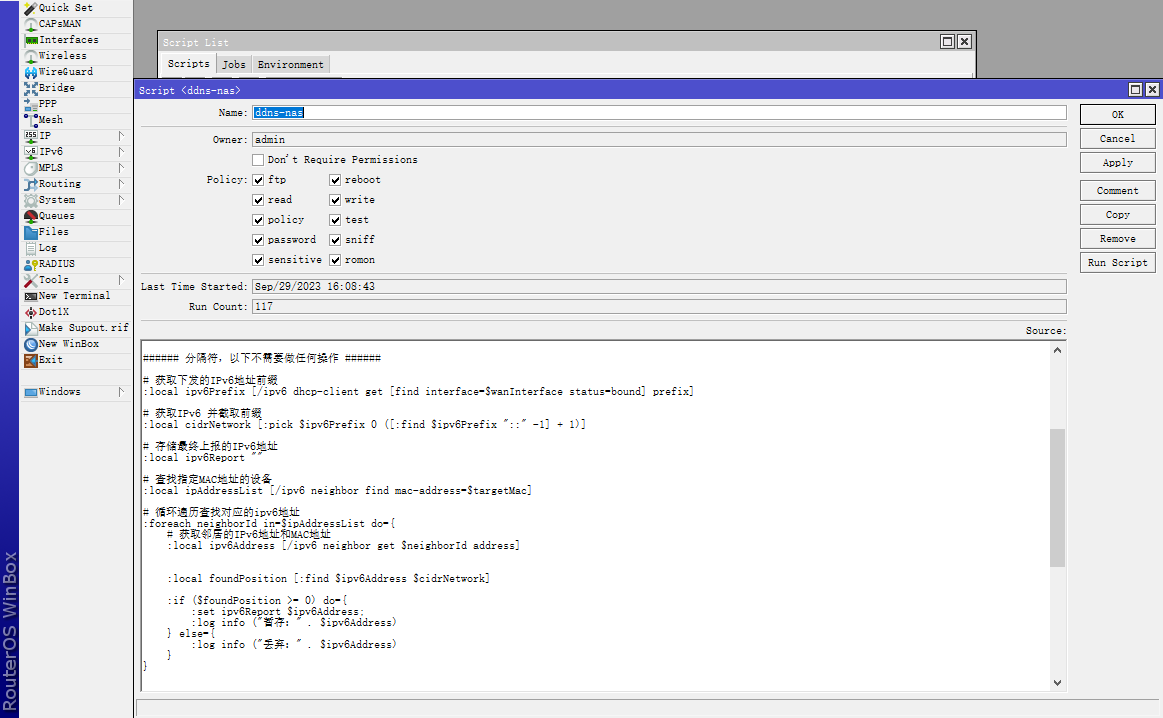This screenshot has height=718, width=1163.
Task: Launch New Terminal icon
Action: click(x=30, y=296)
